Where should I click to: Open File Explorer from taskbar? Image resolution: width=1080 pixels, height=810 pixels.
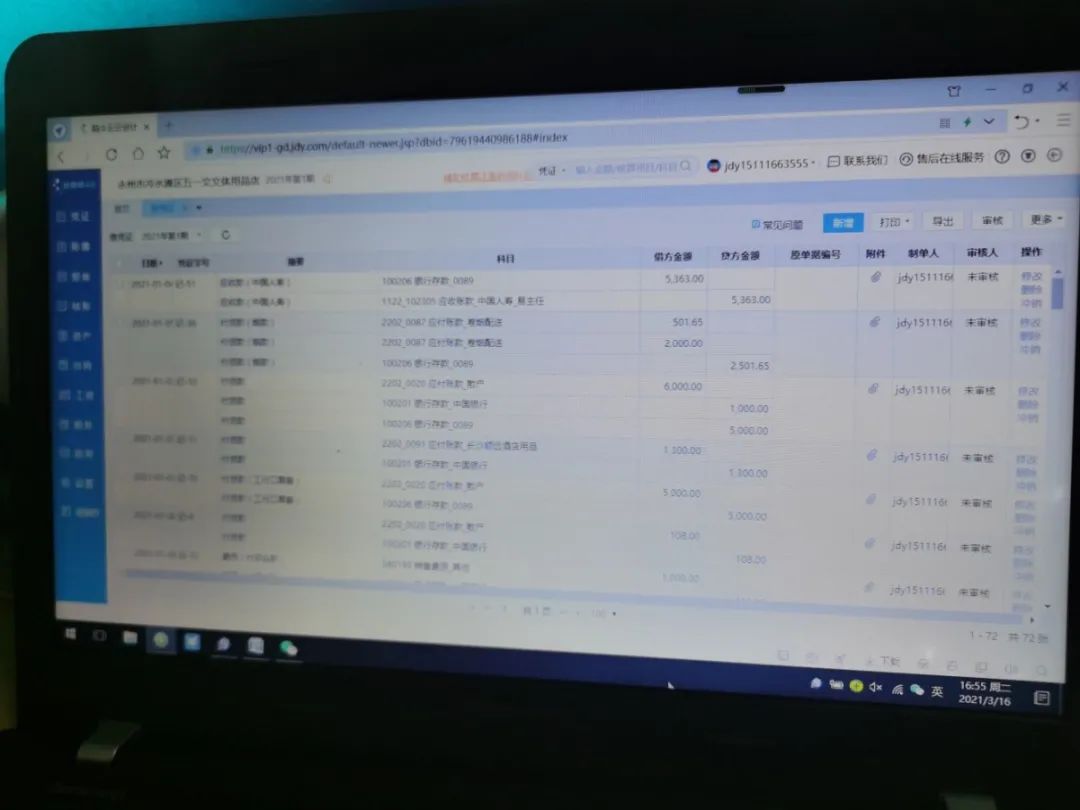(x=129, y=638)
